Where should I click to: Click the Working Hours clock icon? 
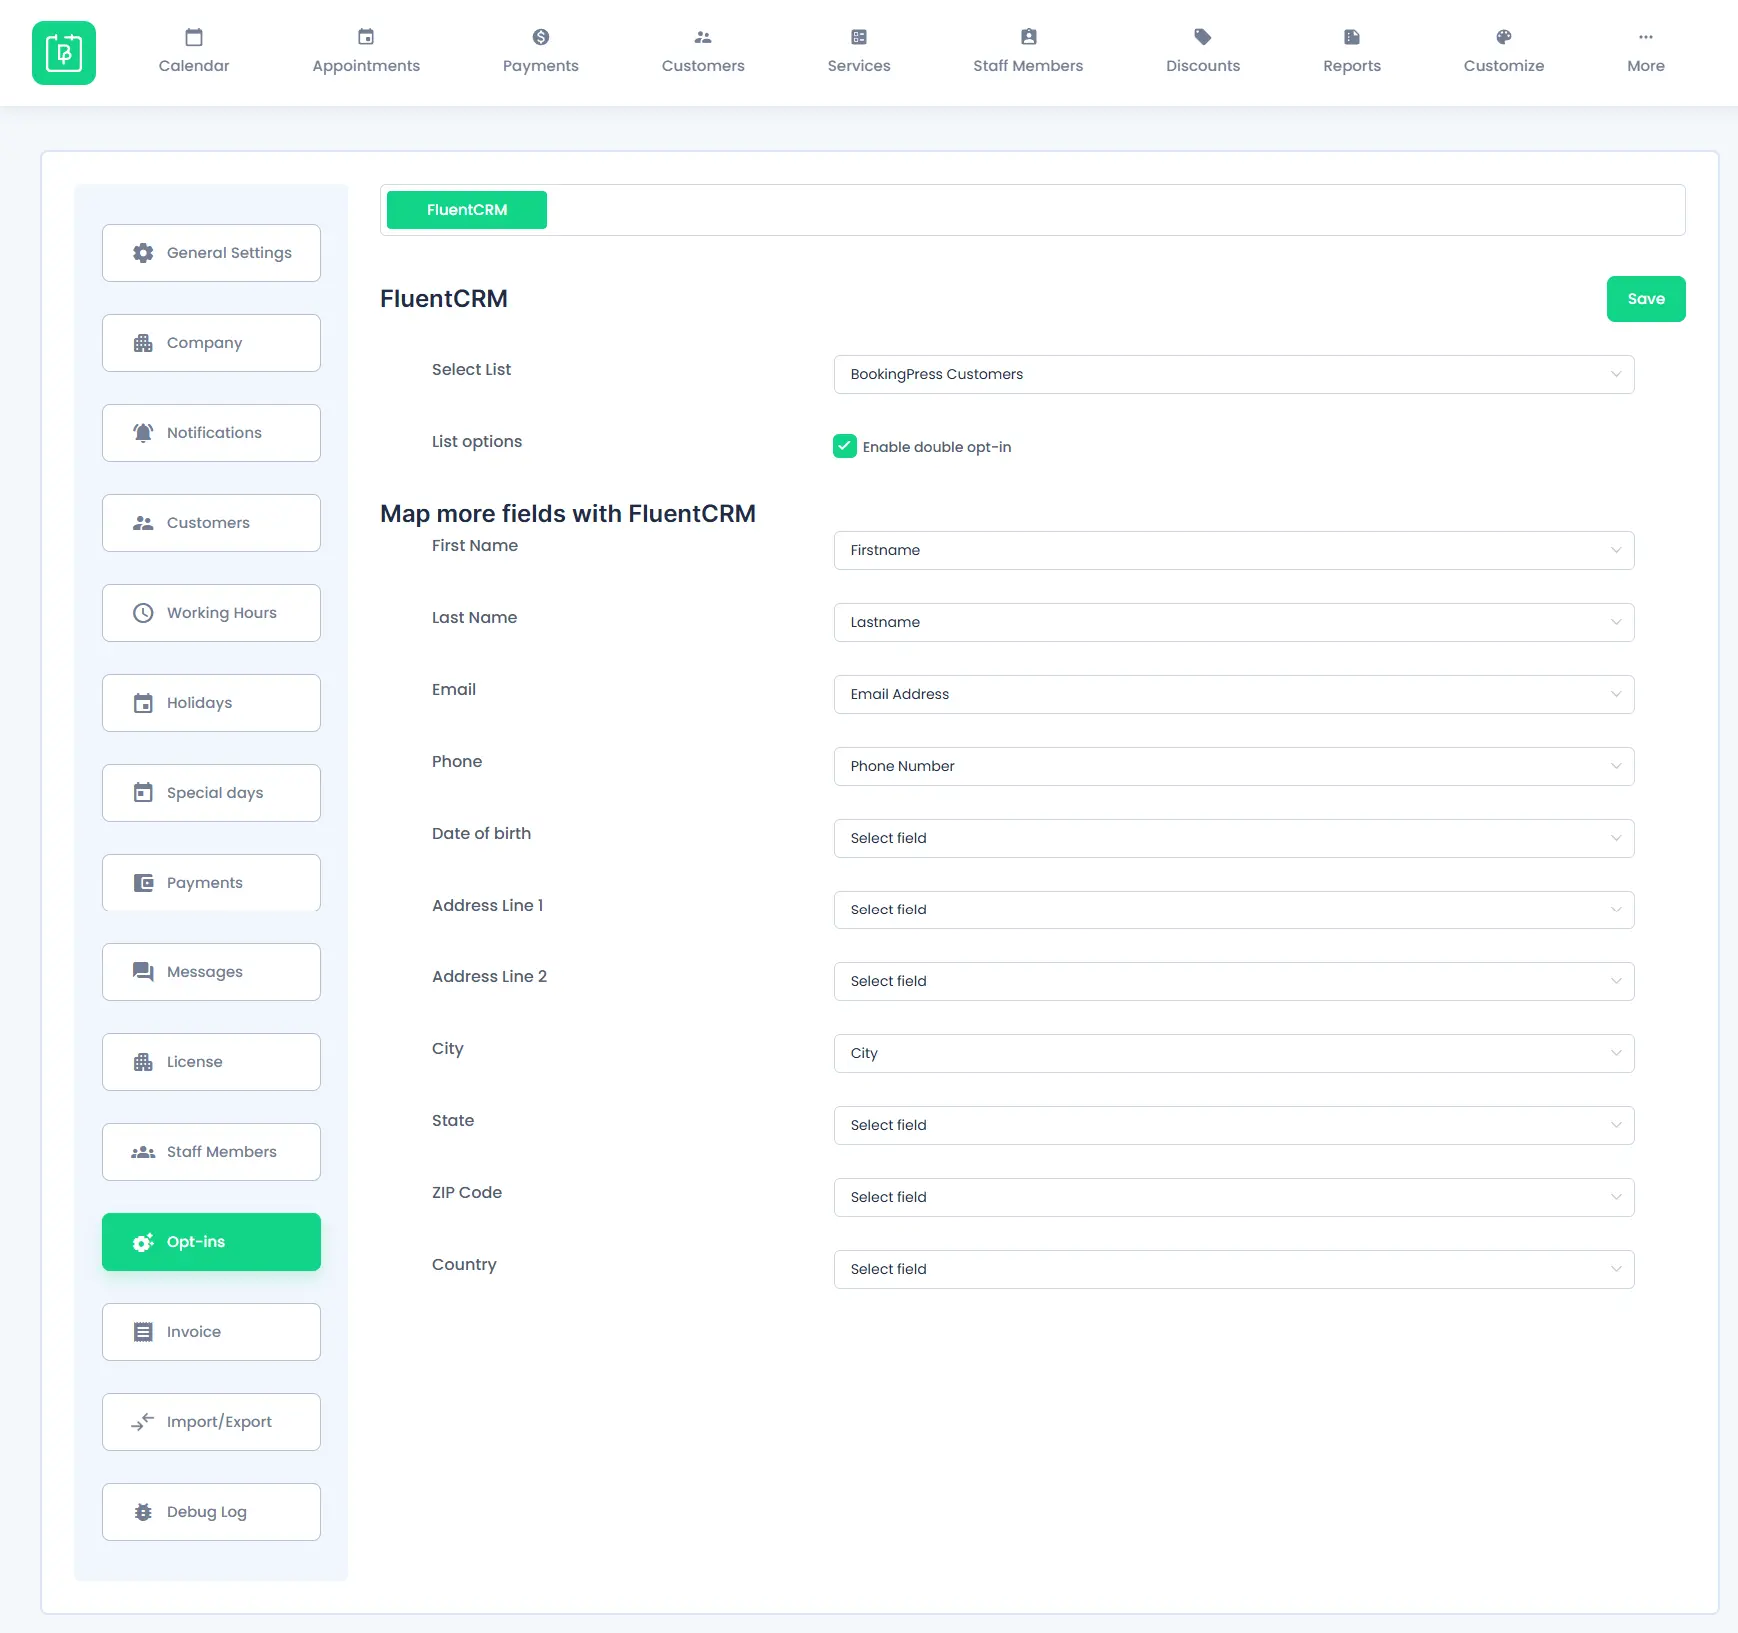pyautogui.click(x=143, y=613)
